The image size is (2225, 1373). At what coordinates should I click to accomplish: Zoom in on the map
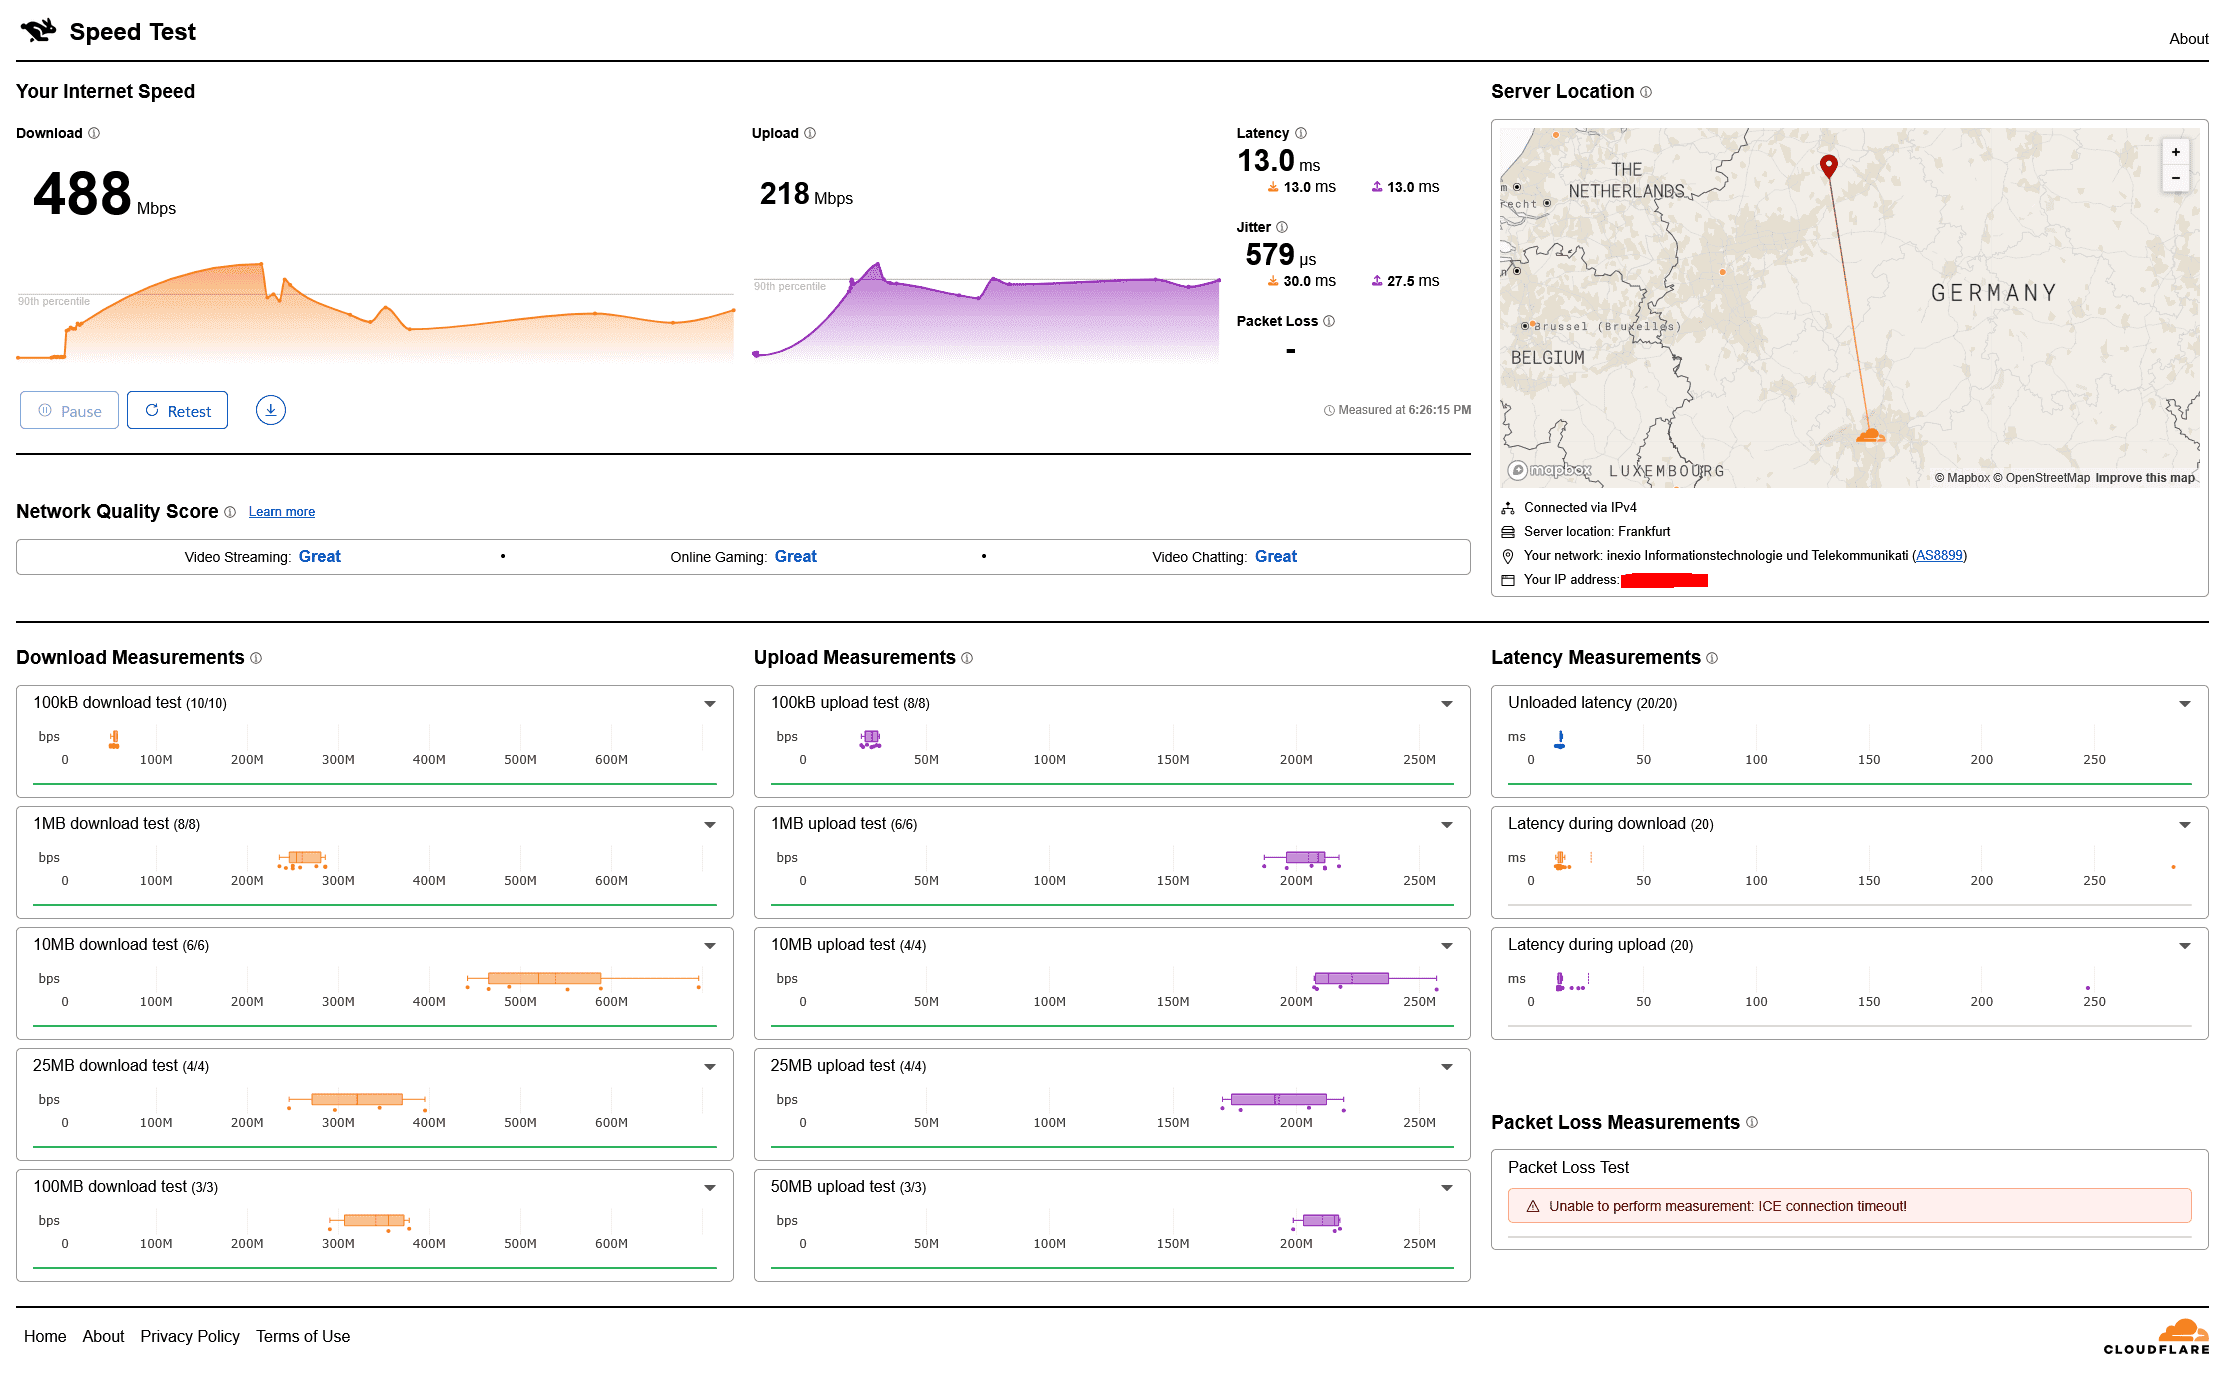pyautogui.click(x=2176, y=152)
